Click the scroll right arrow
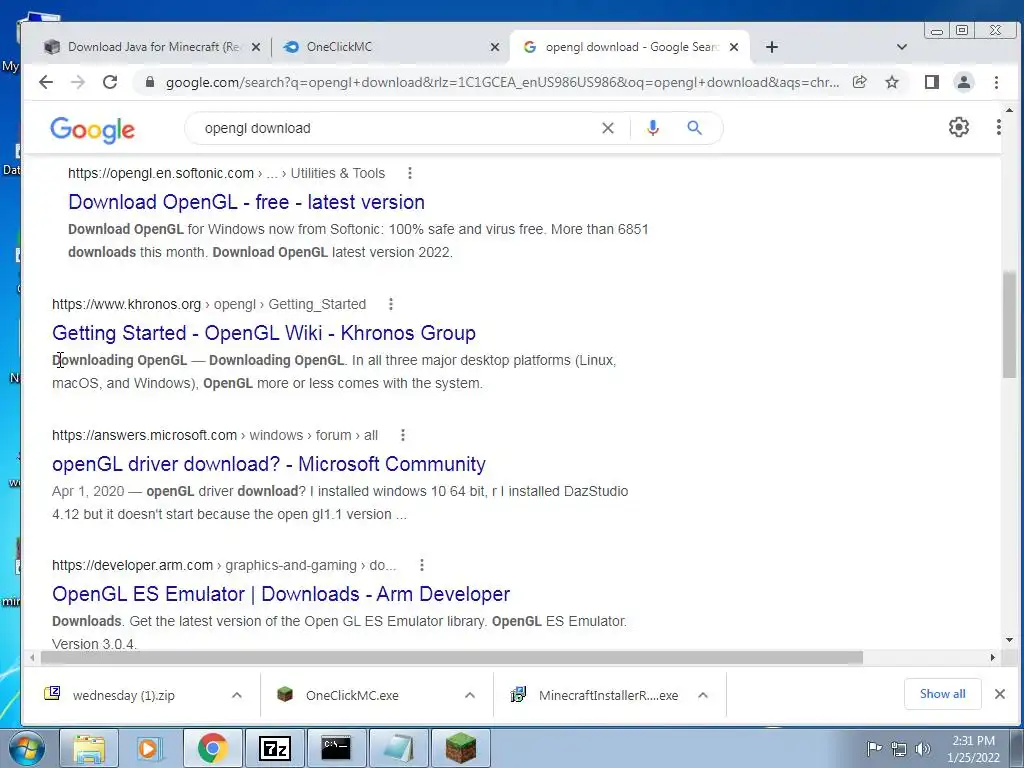The width and height of the screenshot is (1024, 768). click(993, 657)
